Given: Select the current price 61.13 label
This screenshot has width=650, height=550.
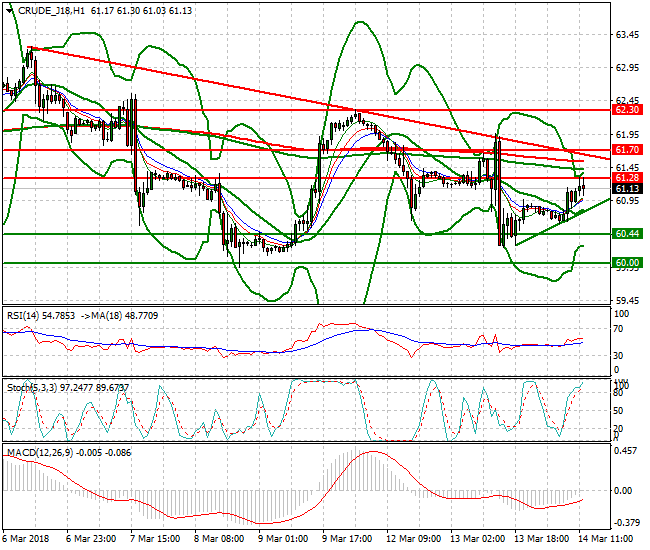Looking at the screenshot, I should coord(627,189).
